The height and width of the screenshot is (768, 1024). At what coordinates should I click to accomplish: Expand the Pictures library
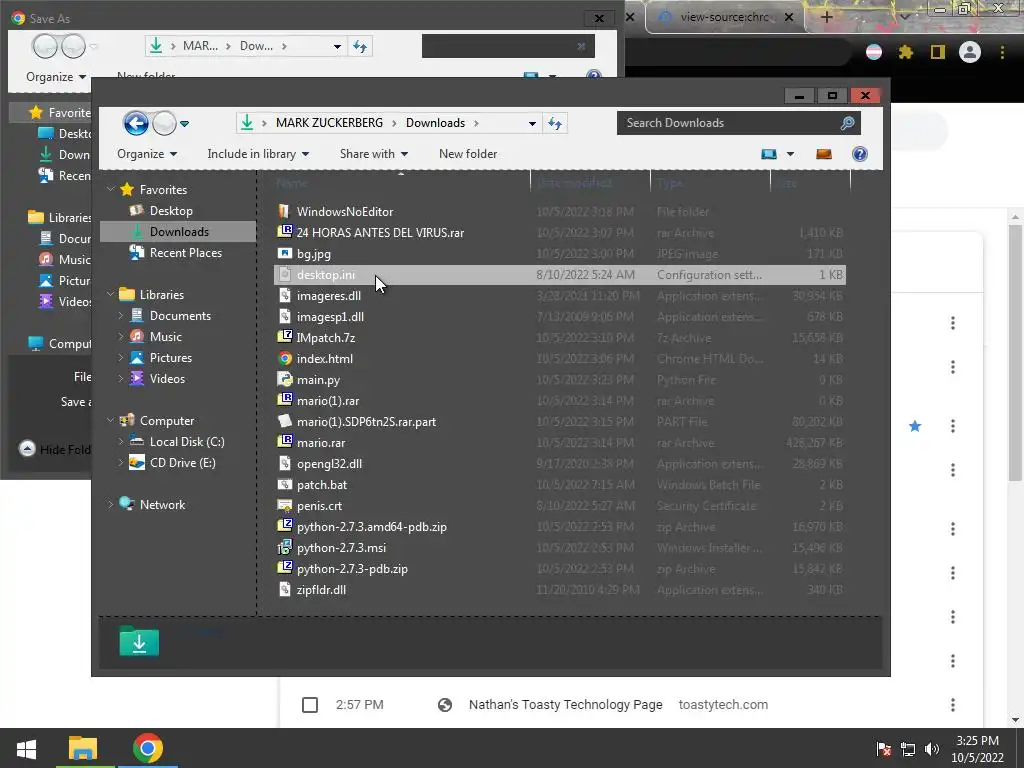point(120,357)
